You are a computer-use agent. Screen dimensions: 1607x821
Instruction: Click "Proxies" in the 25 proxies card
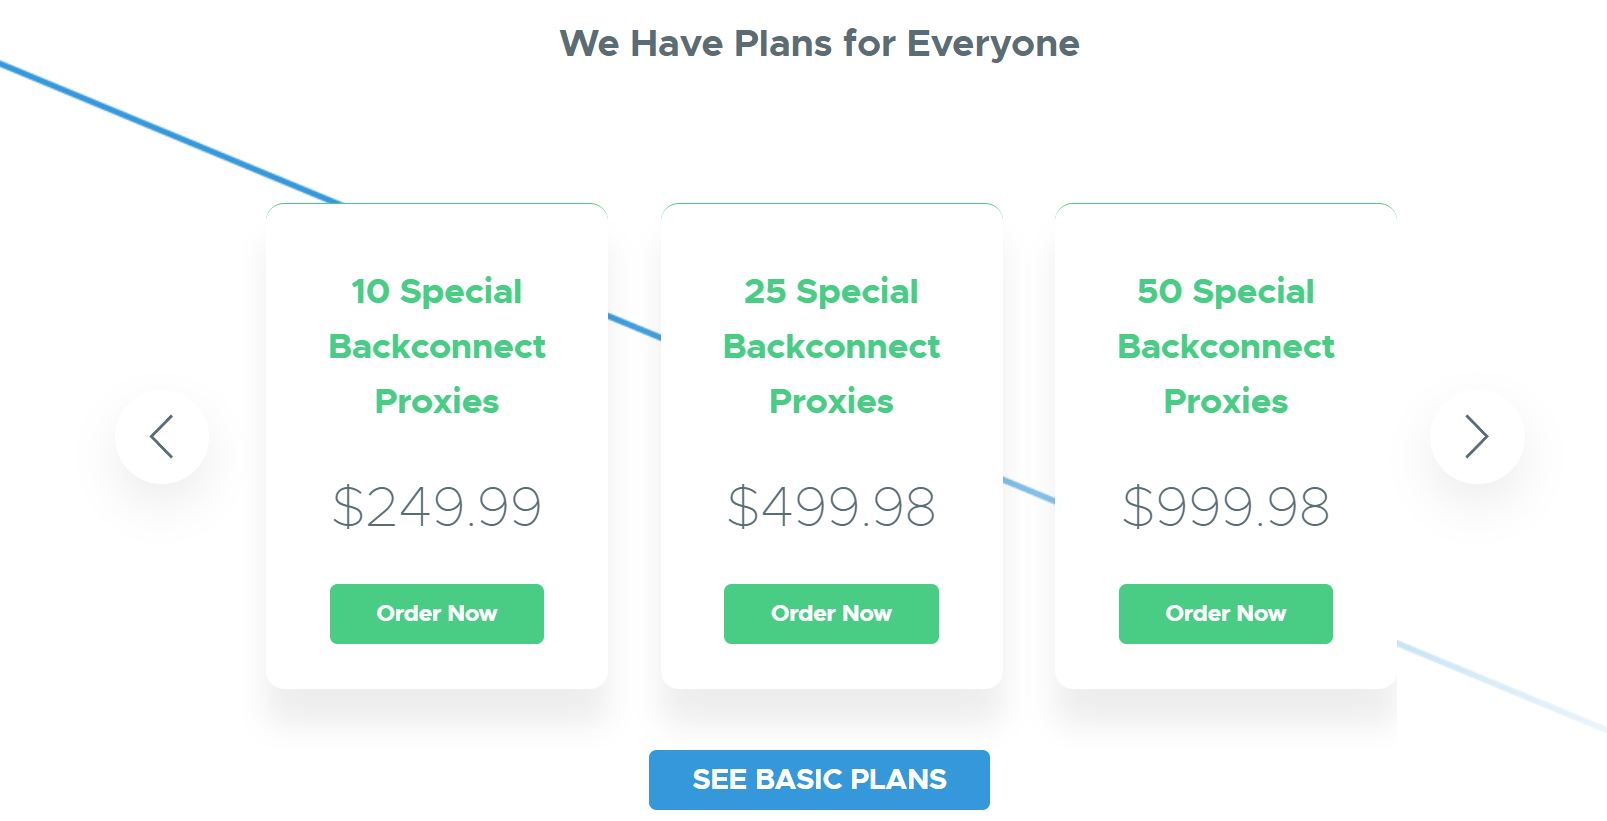click(831, 402)
